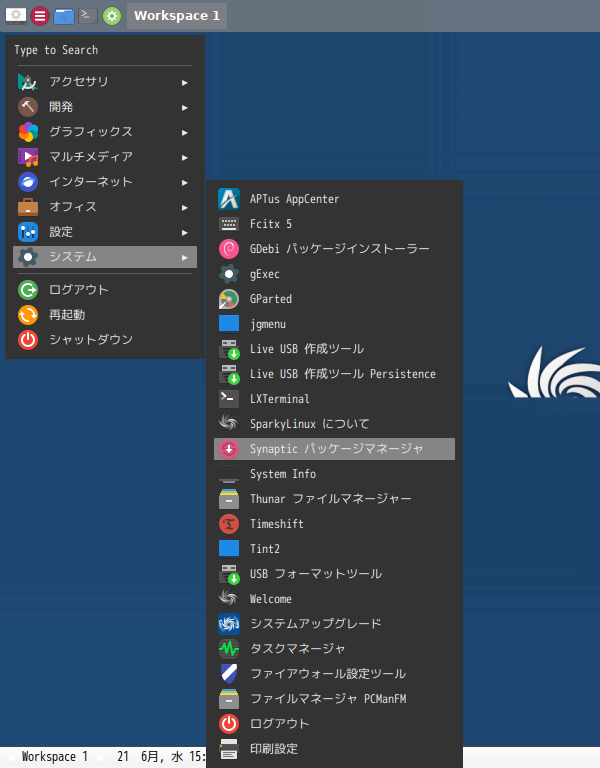The image size is (600, 768).
Task: Expand the オフィス submenu arrow
Action: (x=184, y=207)
